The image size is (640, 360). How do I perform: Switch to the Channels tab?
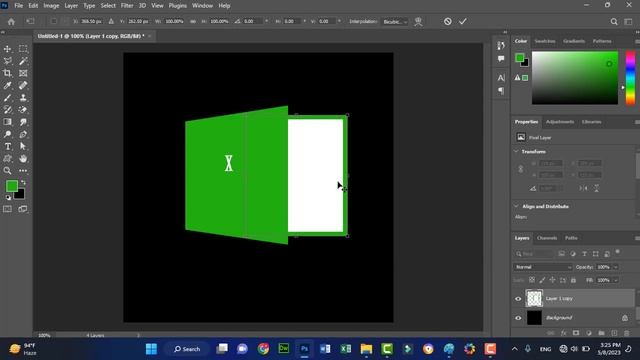coord(547,238)
